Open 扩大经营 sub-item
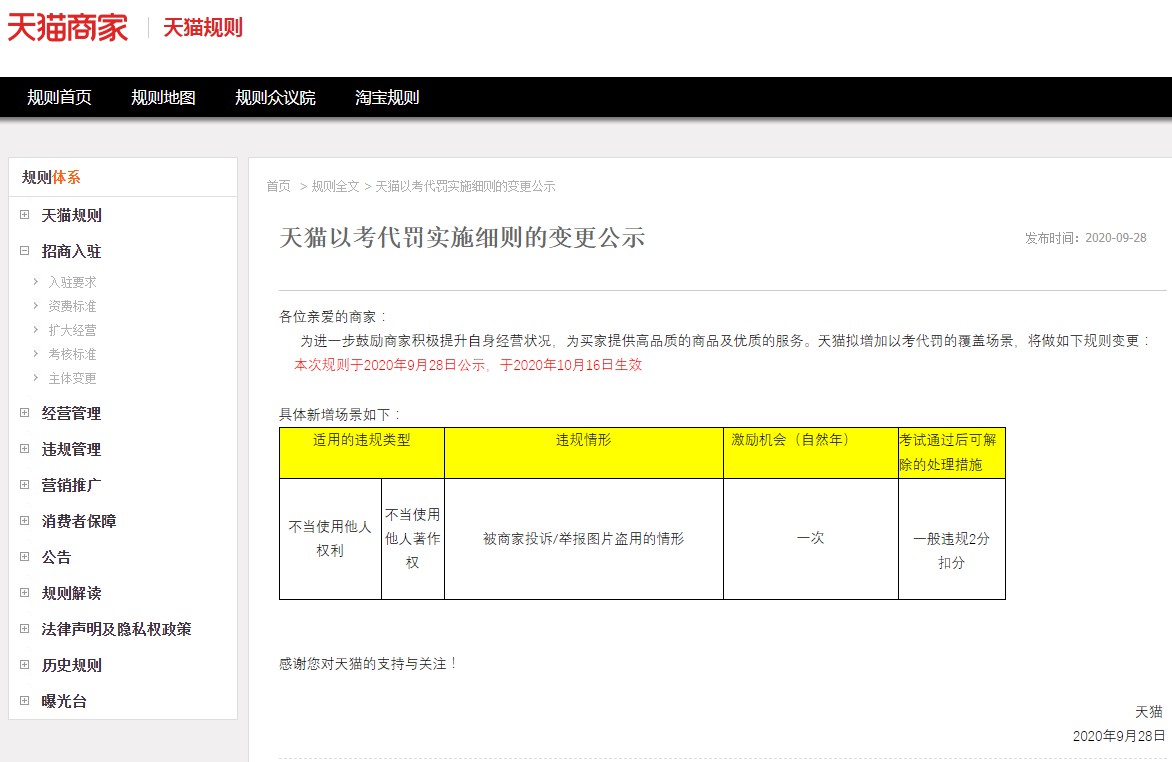The width and height of the screenshot is (1172, 762). pos(73,330)
